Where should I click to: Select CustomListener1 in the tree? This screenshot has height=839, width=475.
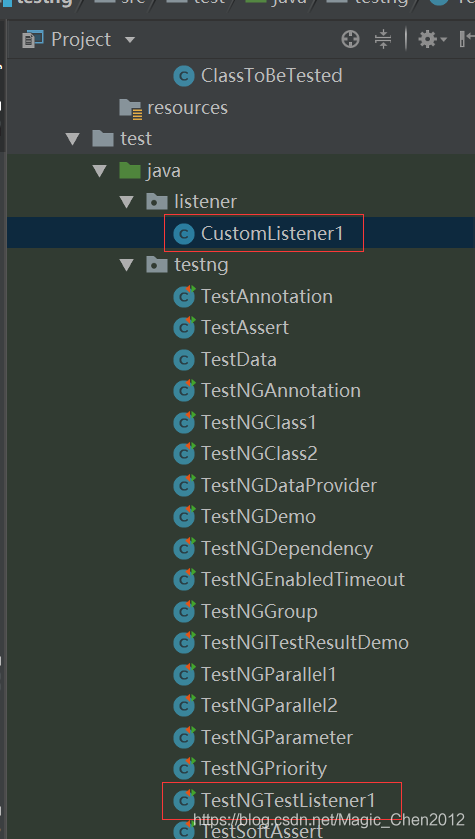click(x=272, y=234)
